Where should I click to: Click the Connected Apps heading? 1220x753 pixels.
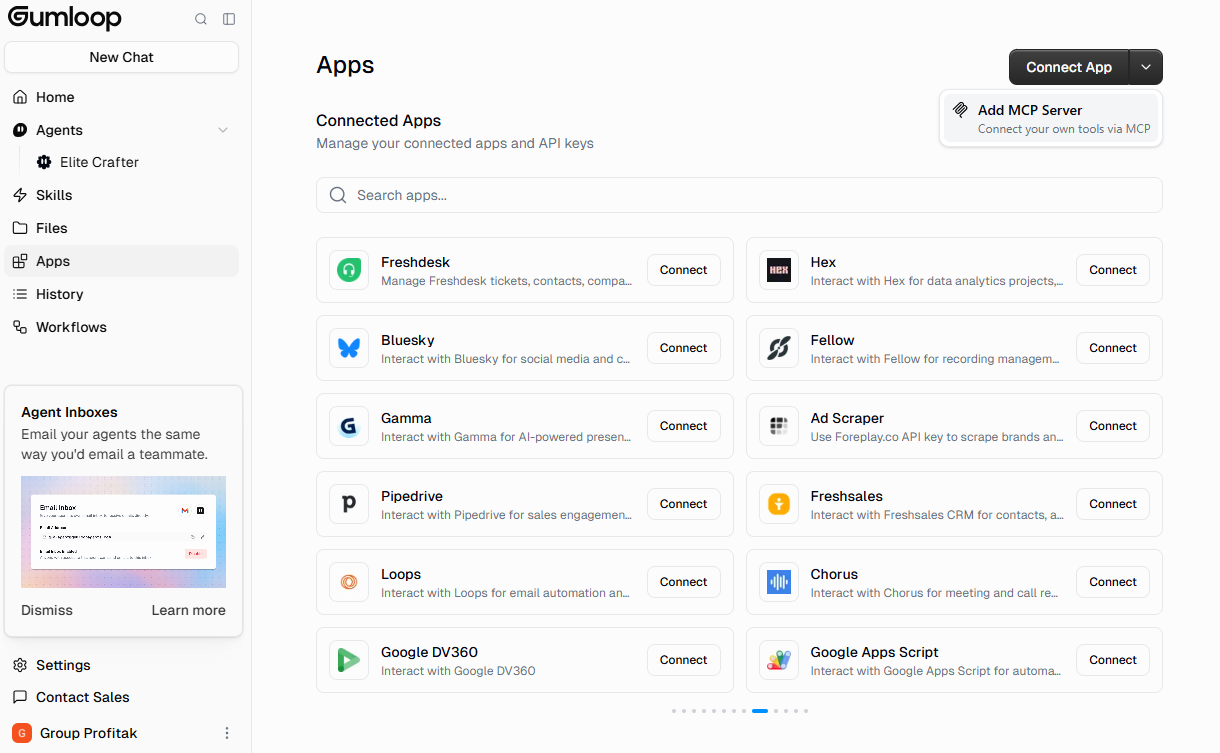point(379,121)
